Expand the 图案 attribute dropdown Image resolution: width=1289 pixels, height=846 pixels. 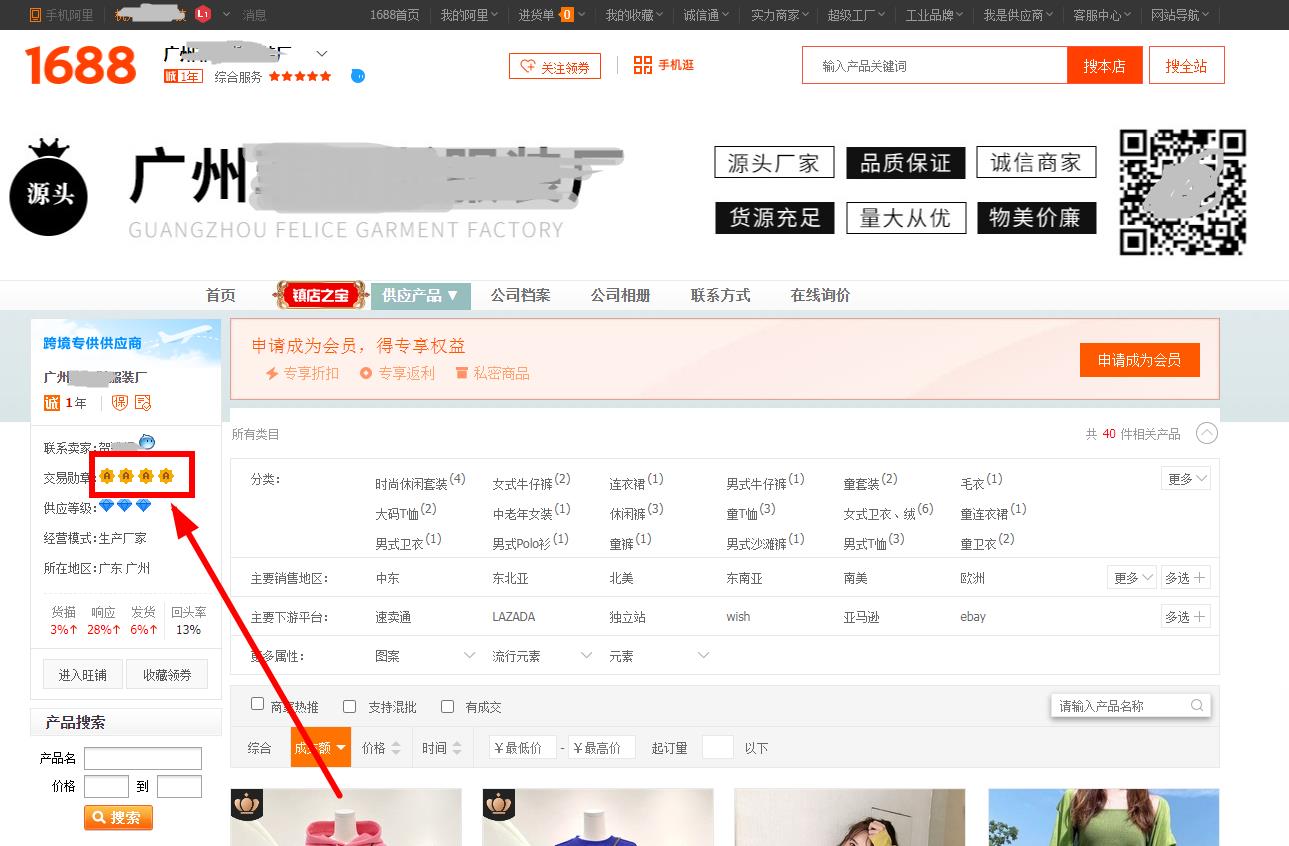pos(425,656)
